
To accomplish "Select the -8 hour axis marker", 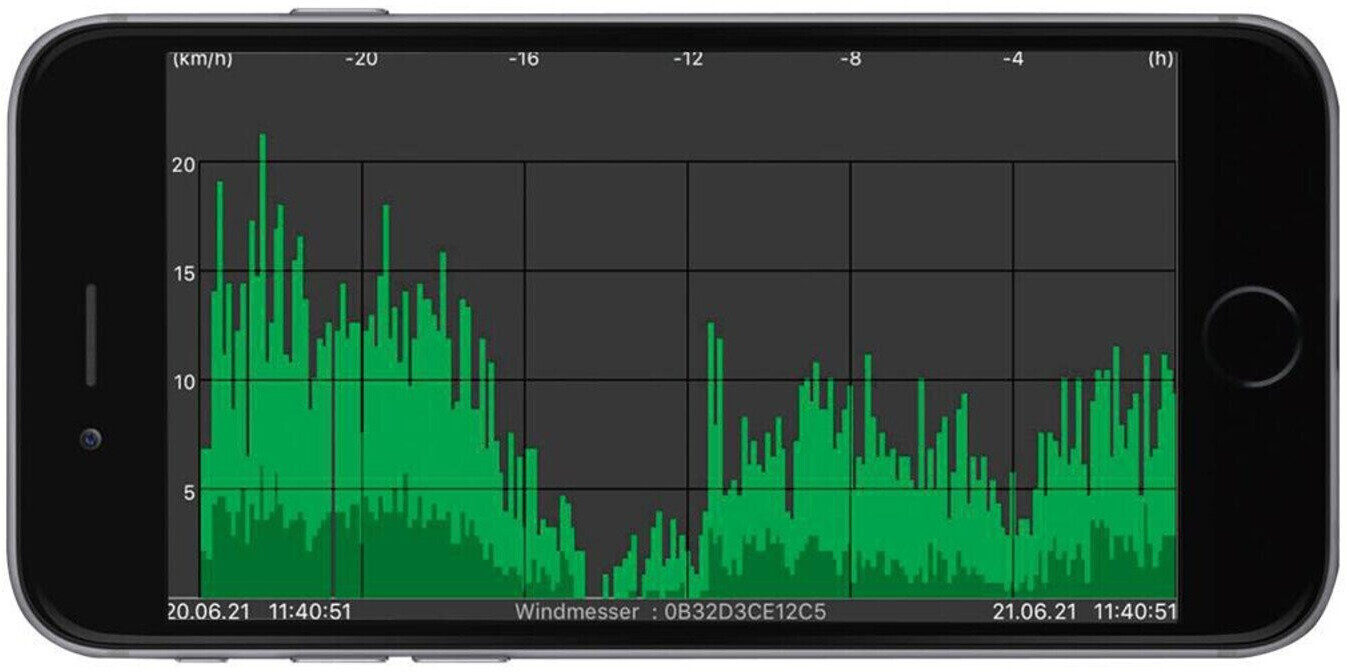I will 850,59.
